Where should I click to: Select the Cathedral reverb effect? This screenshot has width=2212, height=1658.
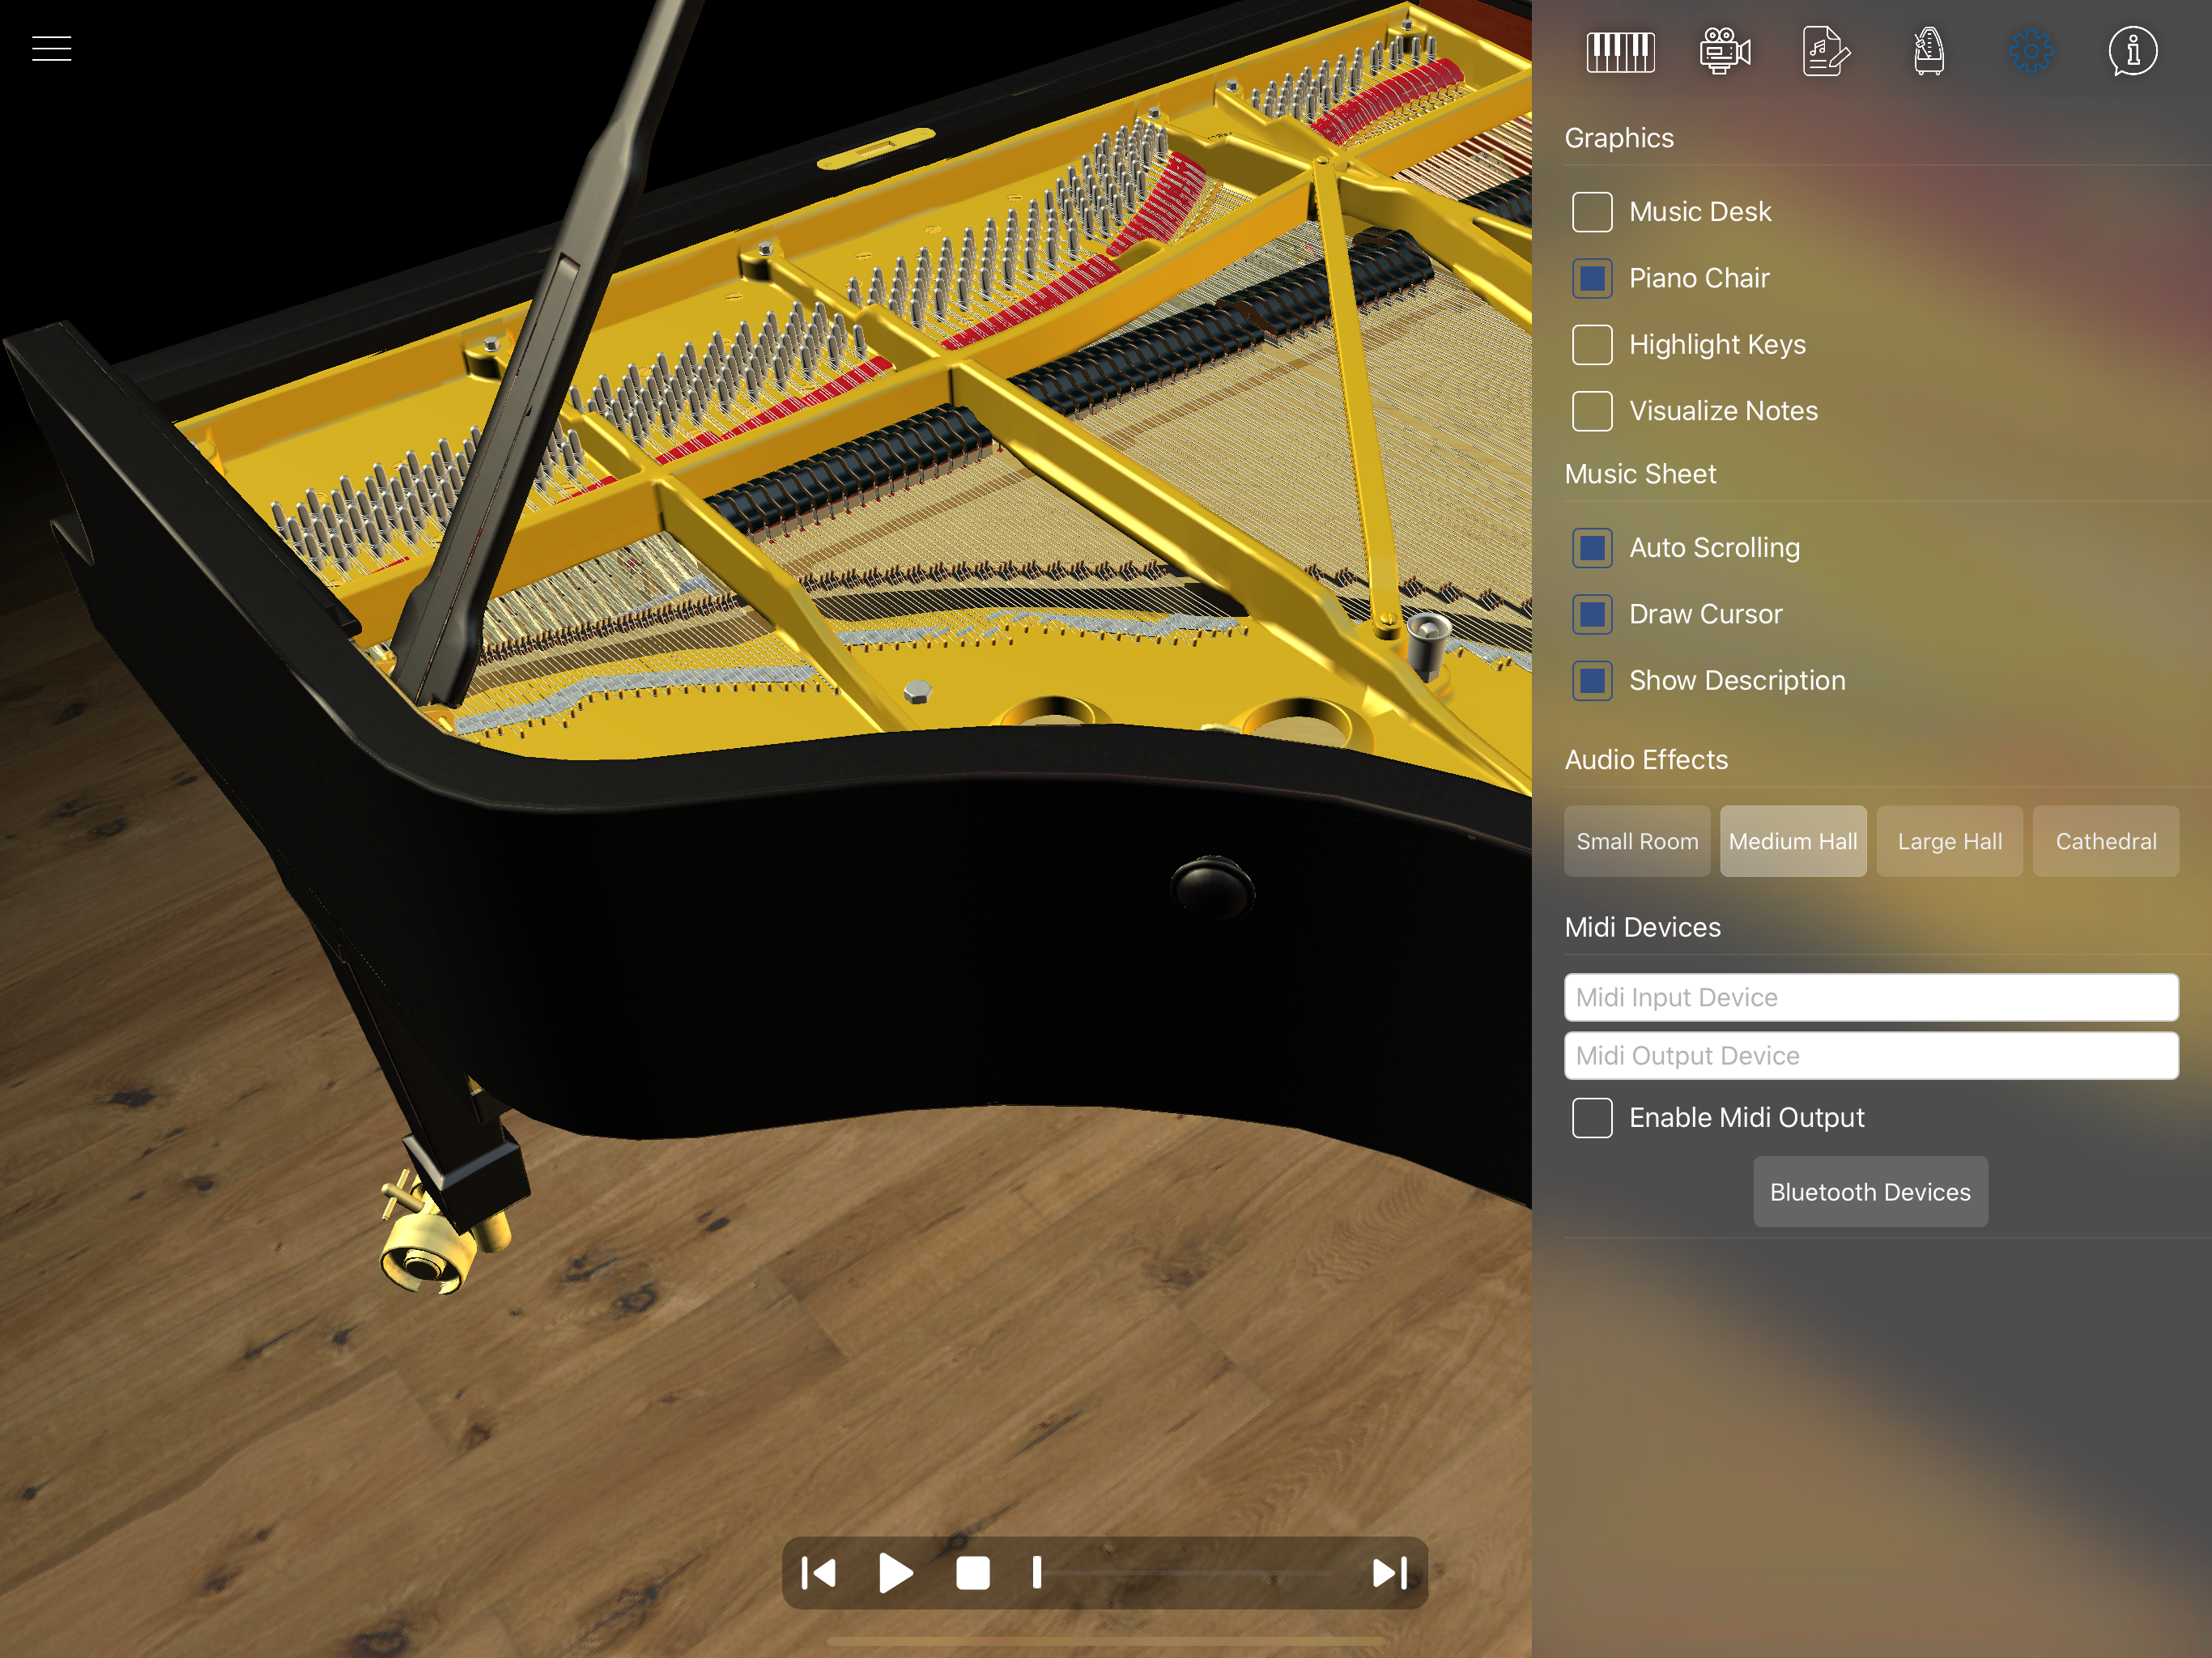click(2105, 842)
